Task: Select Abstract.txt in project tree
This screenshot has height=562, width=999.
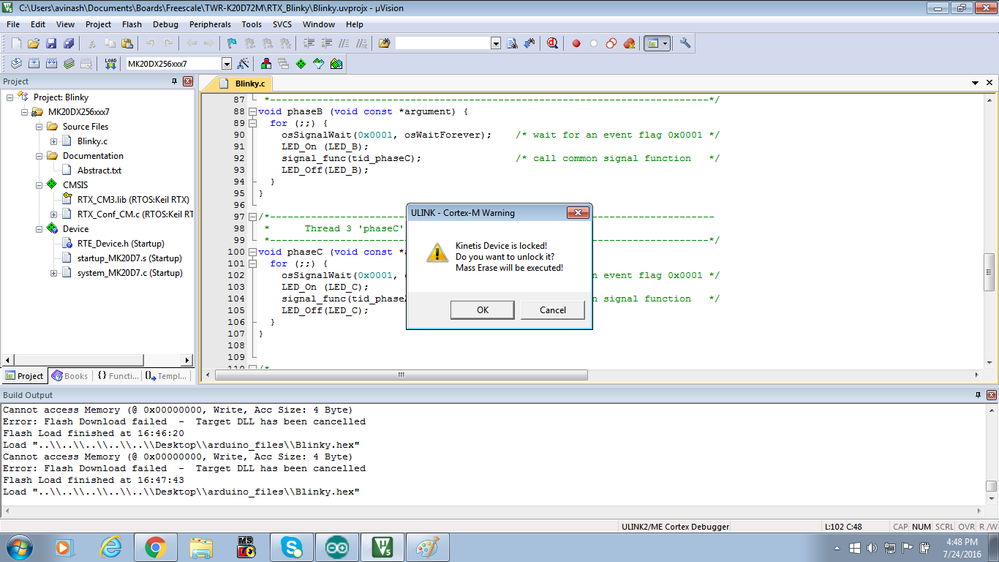Action: 99,171
